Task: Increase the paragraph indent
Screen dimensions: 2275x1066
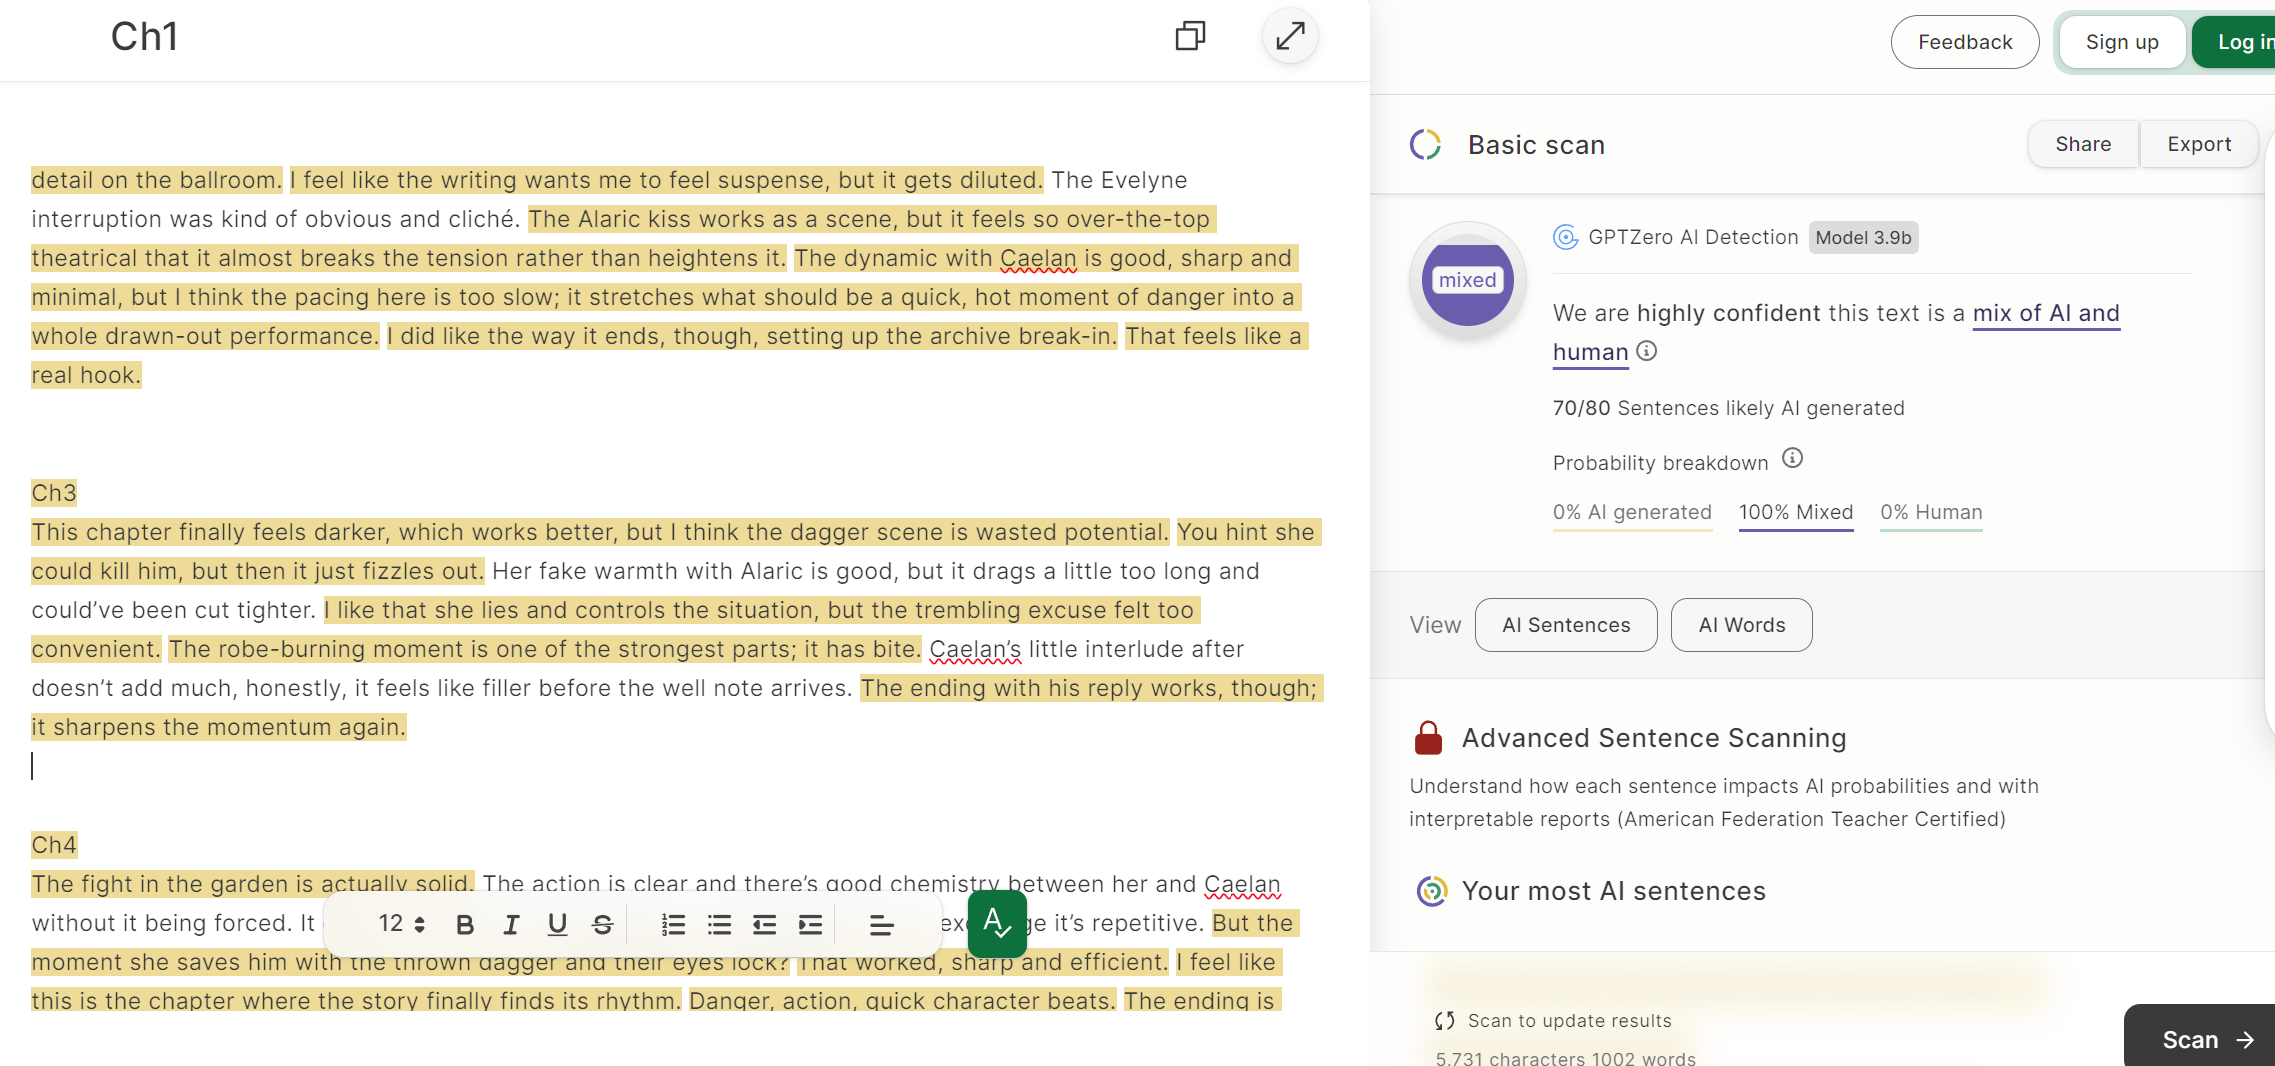Action: [810, 925]
